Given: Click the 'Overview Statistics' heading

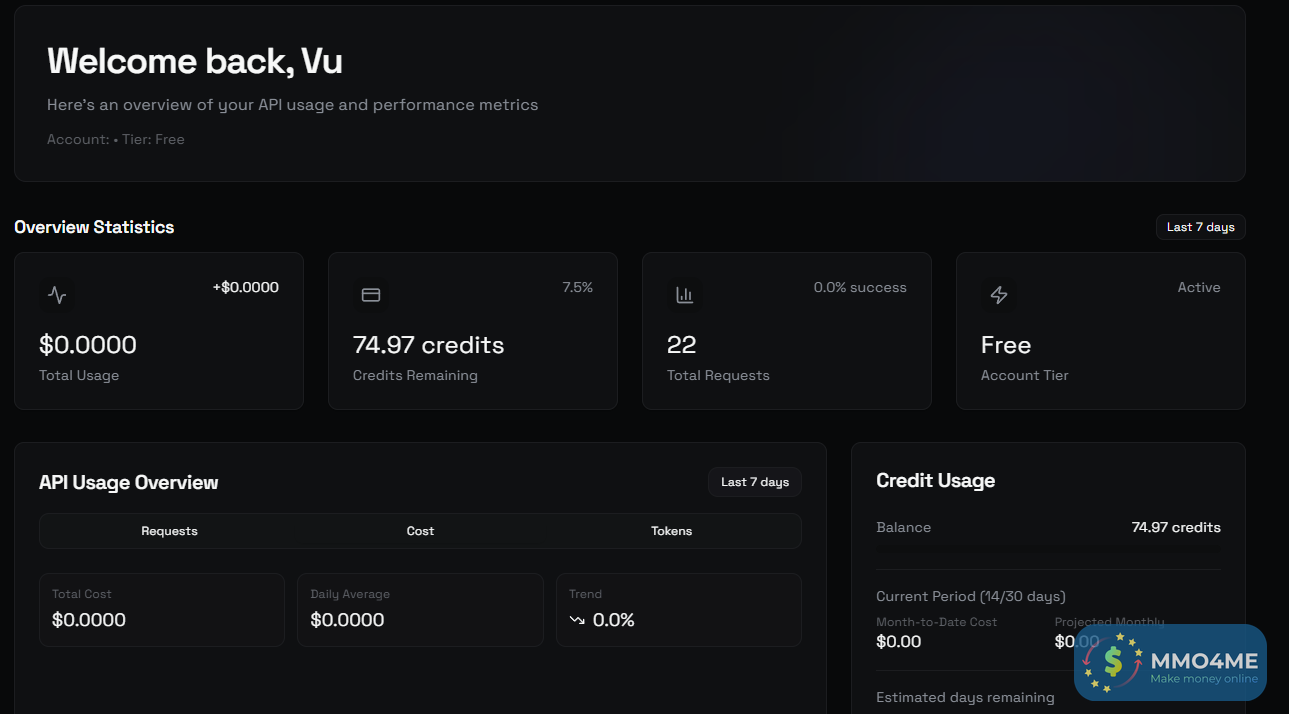Looking at the screenshot, I should pos(94,227).
